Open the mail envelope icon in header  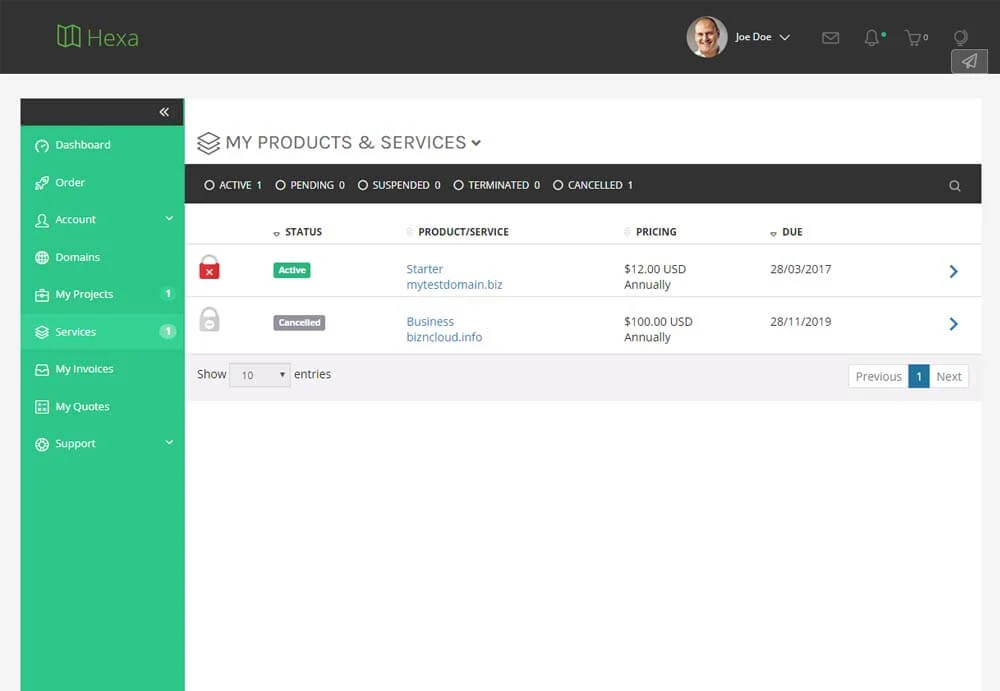(830, 38)
